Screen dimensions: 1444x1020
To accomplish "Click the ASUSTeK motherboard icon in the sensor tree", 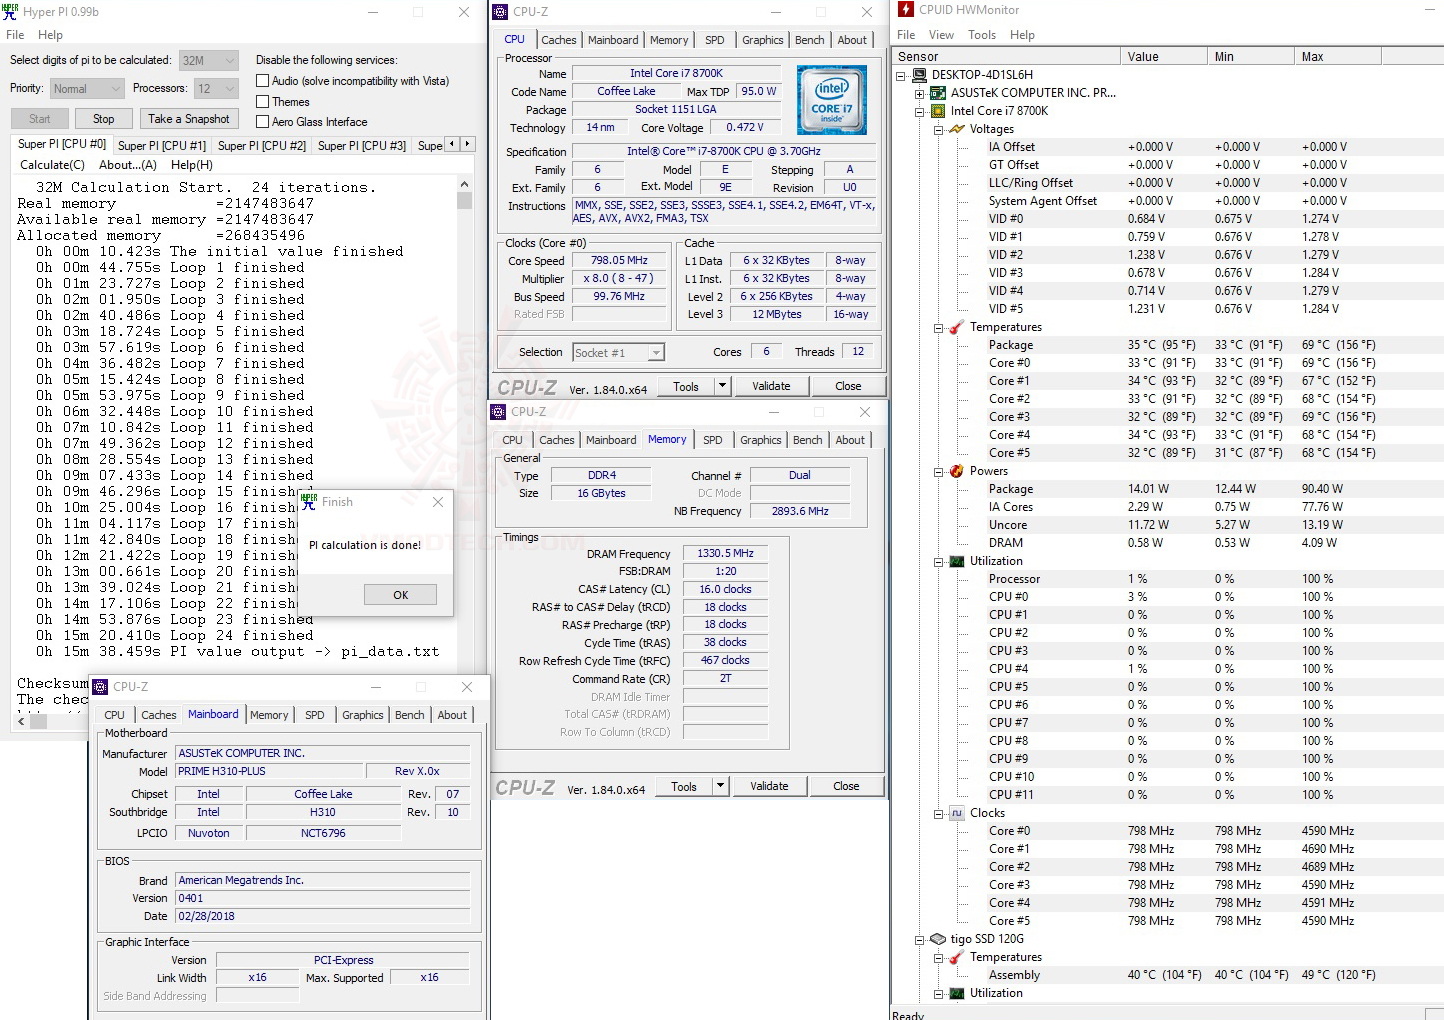I will 938,93.
